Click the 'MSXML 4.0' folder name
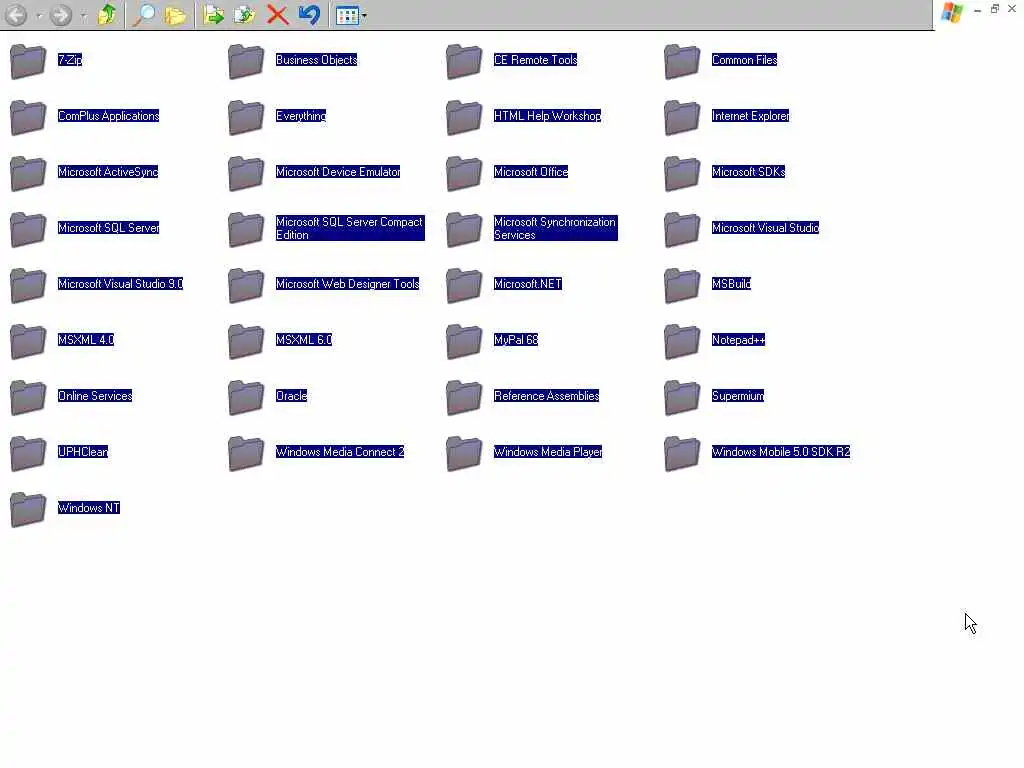This screenshot has height=768, width=1024. [x=86, y=340]
